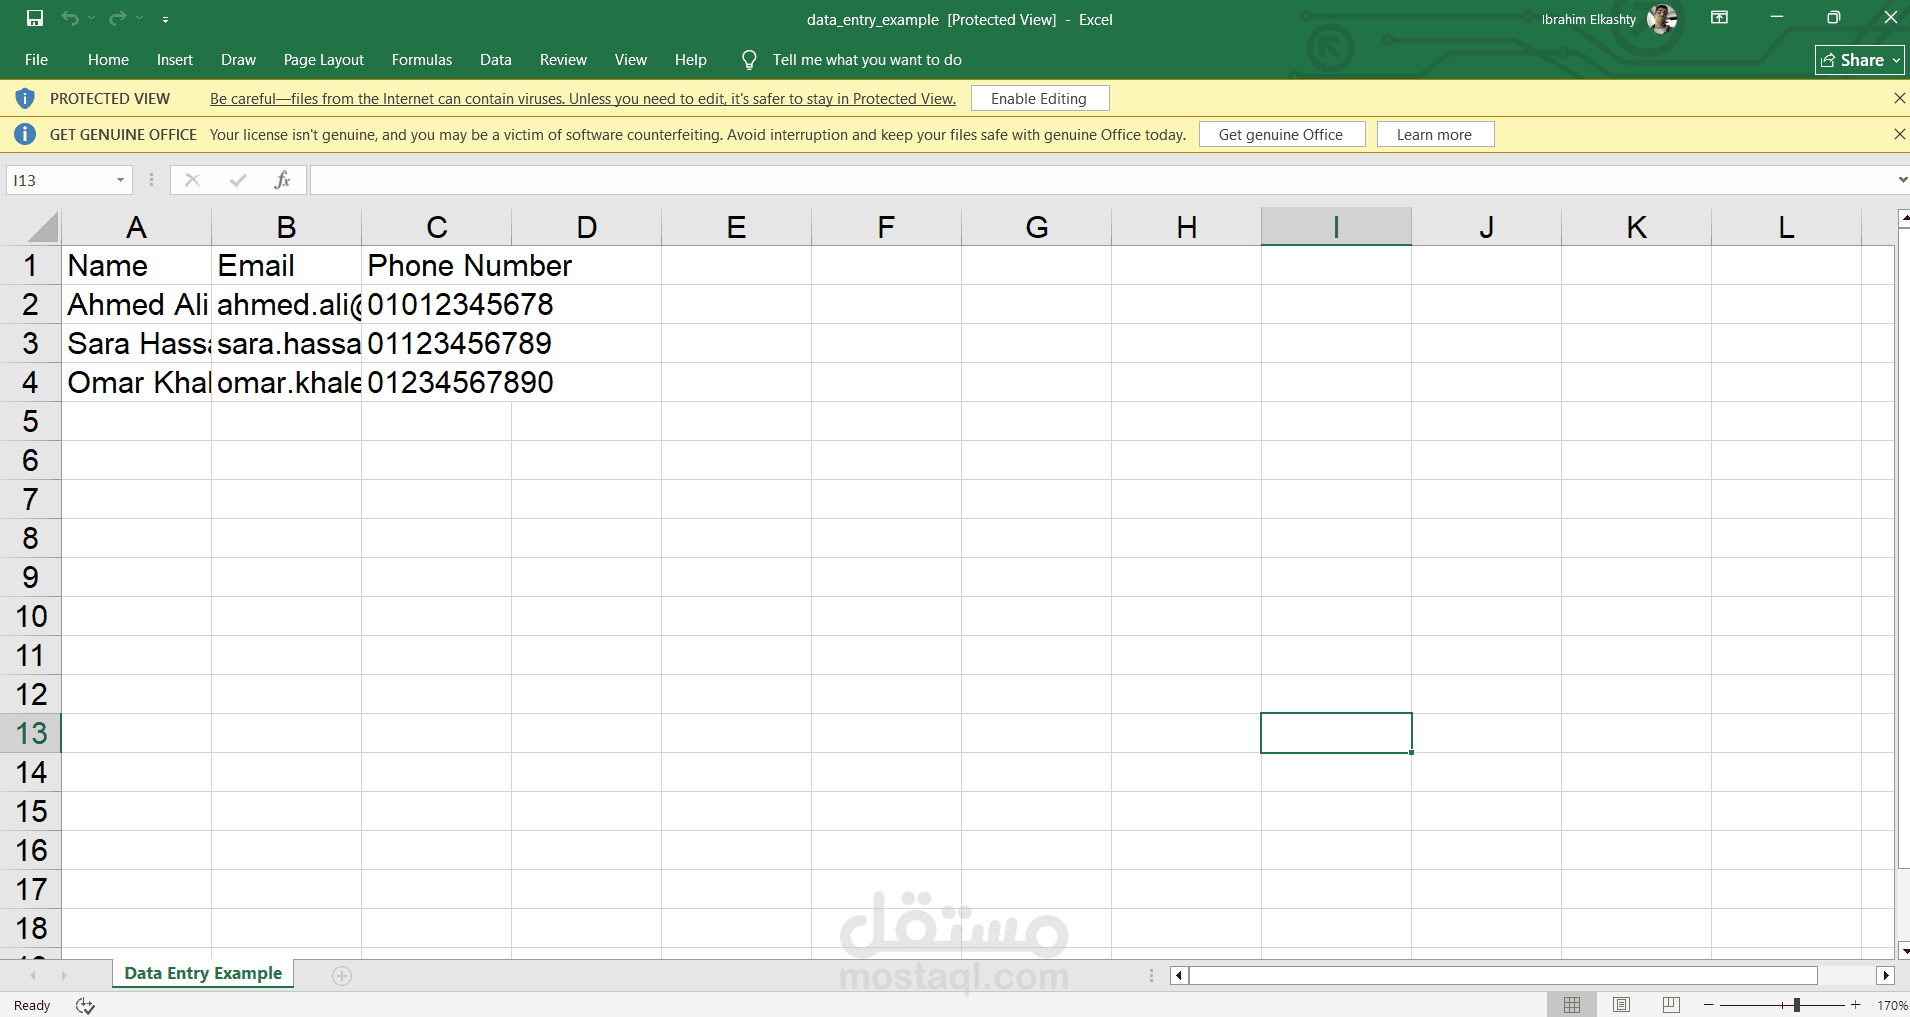The width and height of the screenshot is (1910, 1017).
Task: Click the Enable Editing button
Action: [x=1038, y=99]
